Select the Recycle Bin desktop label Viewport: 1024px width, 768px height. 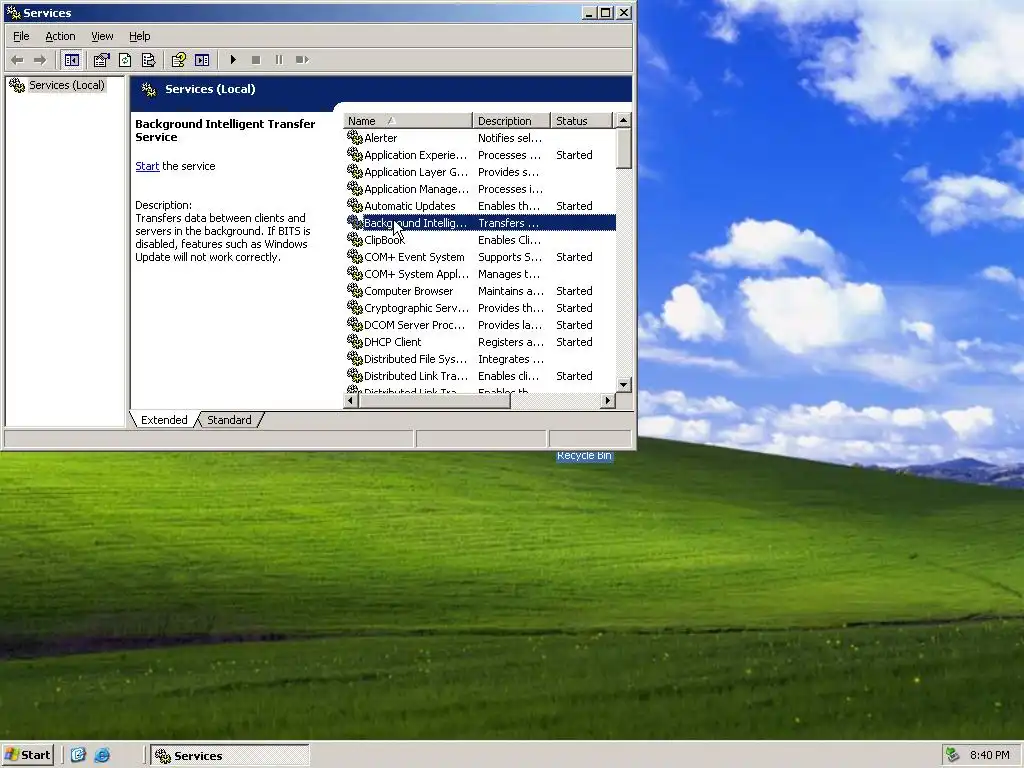584,456
